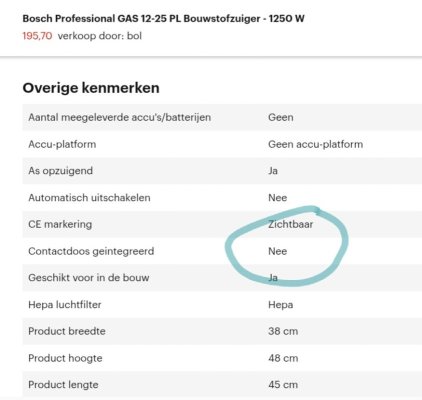Image resolution: width=422 pixels, height=400 pixels.
Task: Select the 'Hepa' filter value
Action: (x=281, y=305)
